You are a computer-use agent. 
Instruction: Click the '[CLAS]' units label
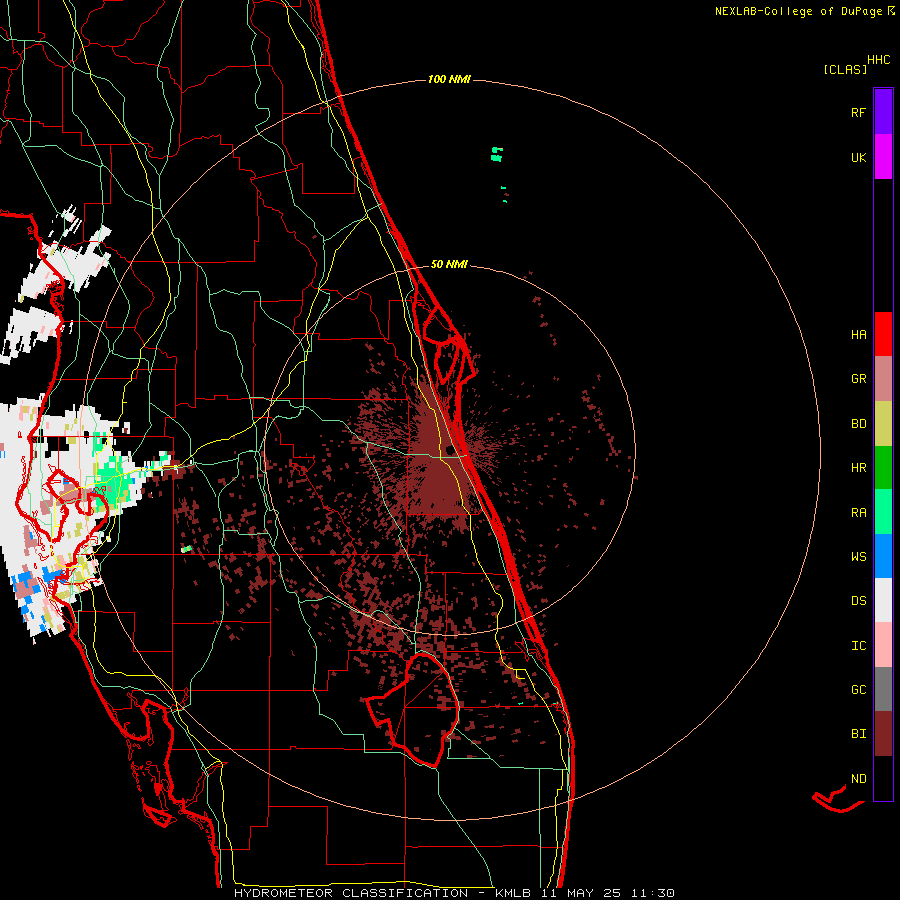click(845, 70)
